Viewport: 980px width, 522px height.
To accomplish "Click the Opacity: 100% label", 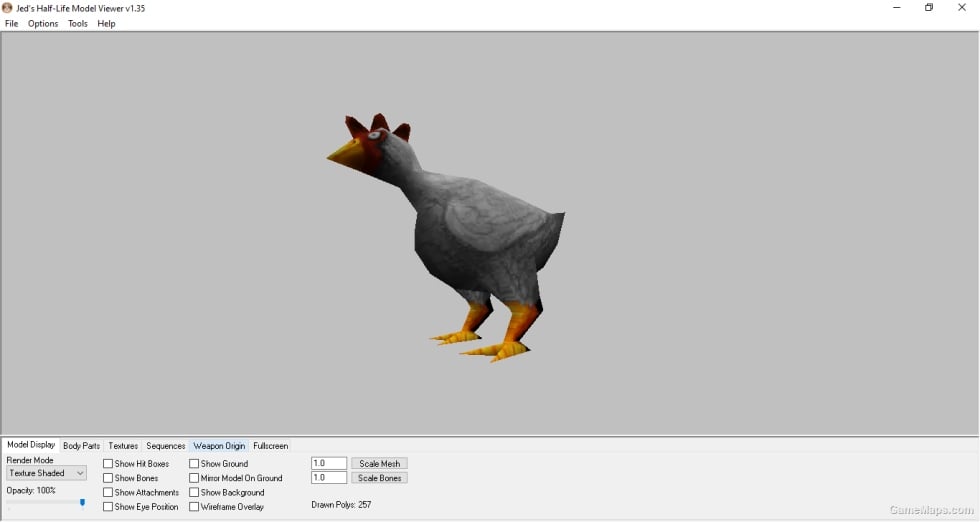I will click(31, 491).
